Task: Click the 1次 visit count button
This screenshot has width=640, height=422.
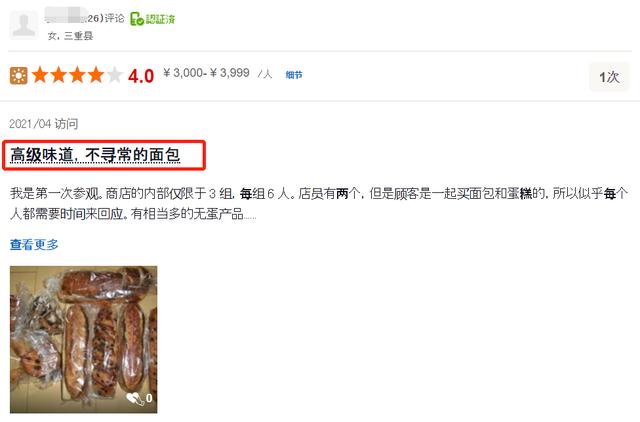Action: [609, 77]
